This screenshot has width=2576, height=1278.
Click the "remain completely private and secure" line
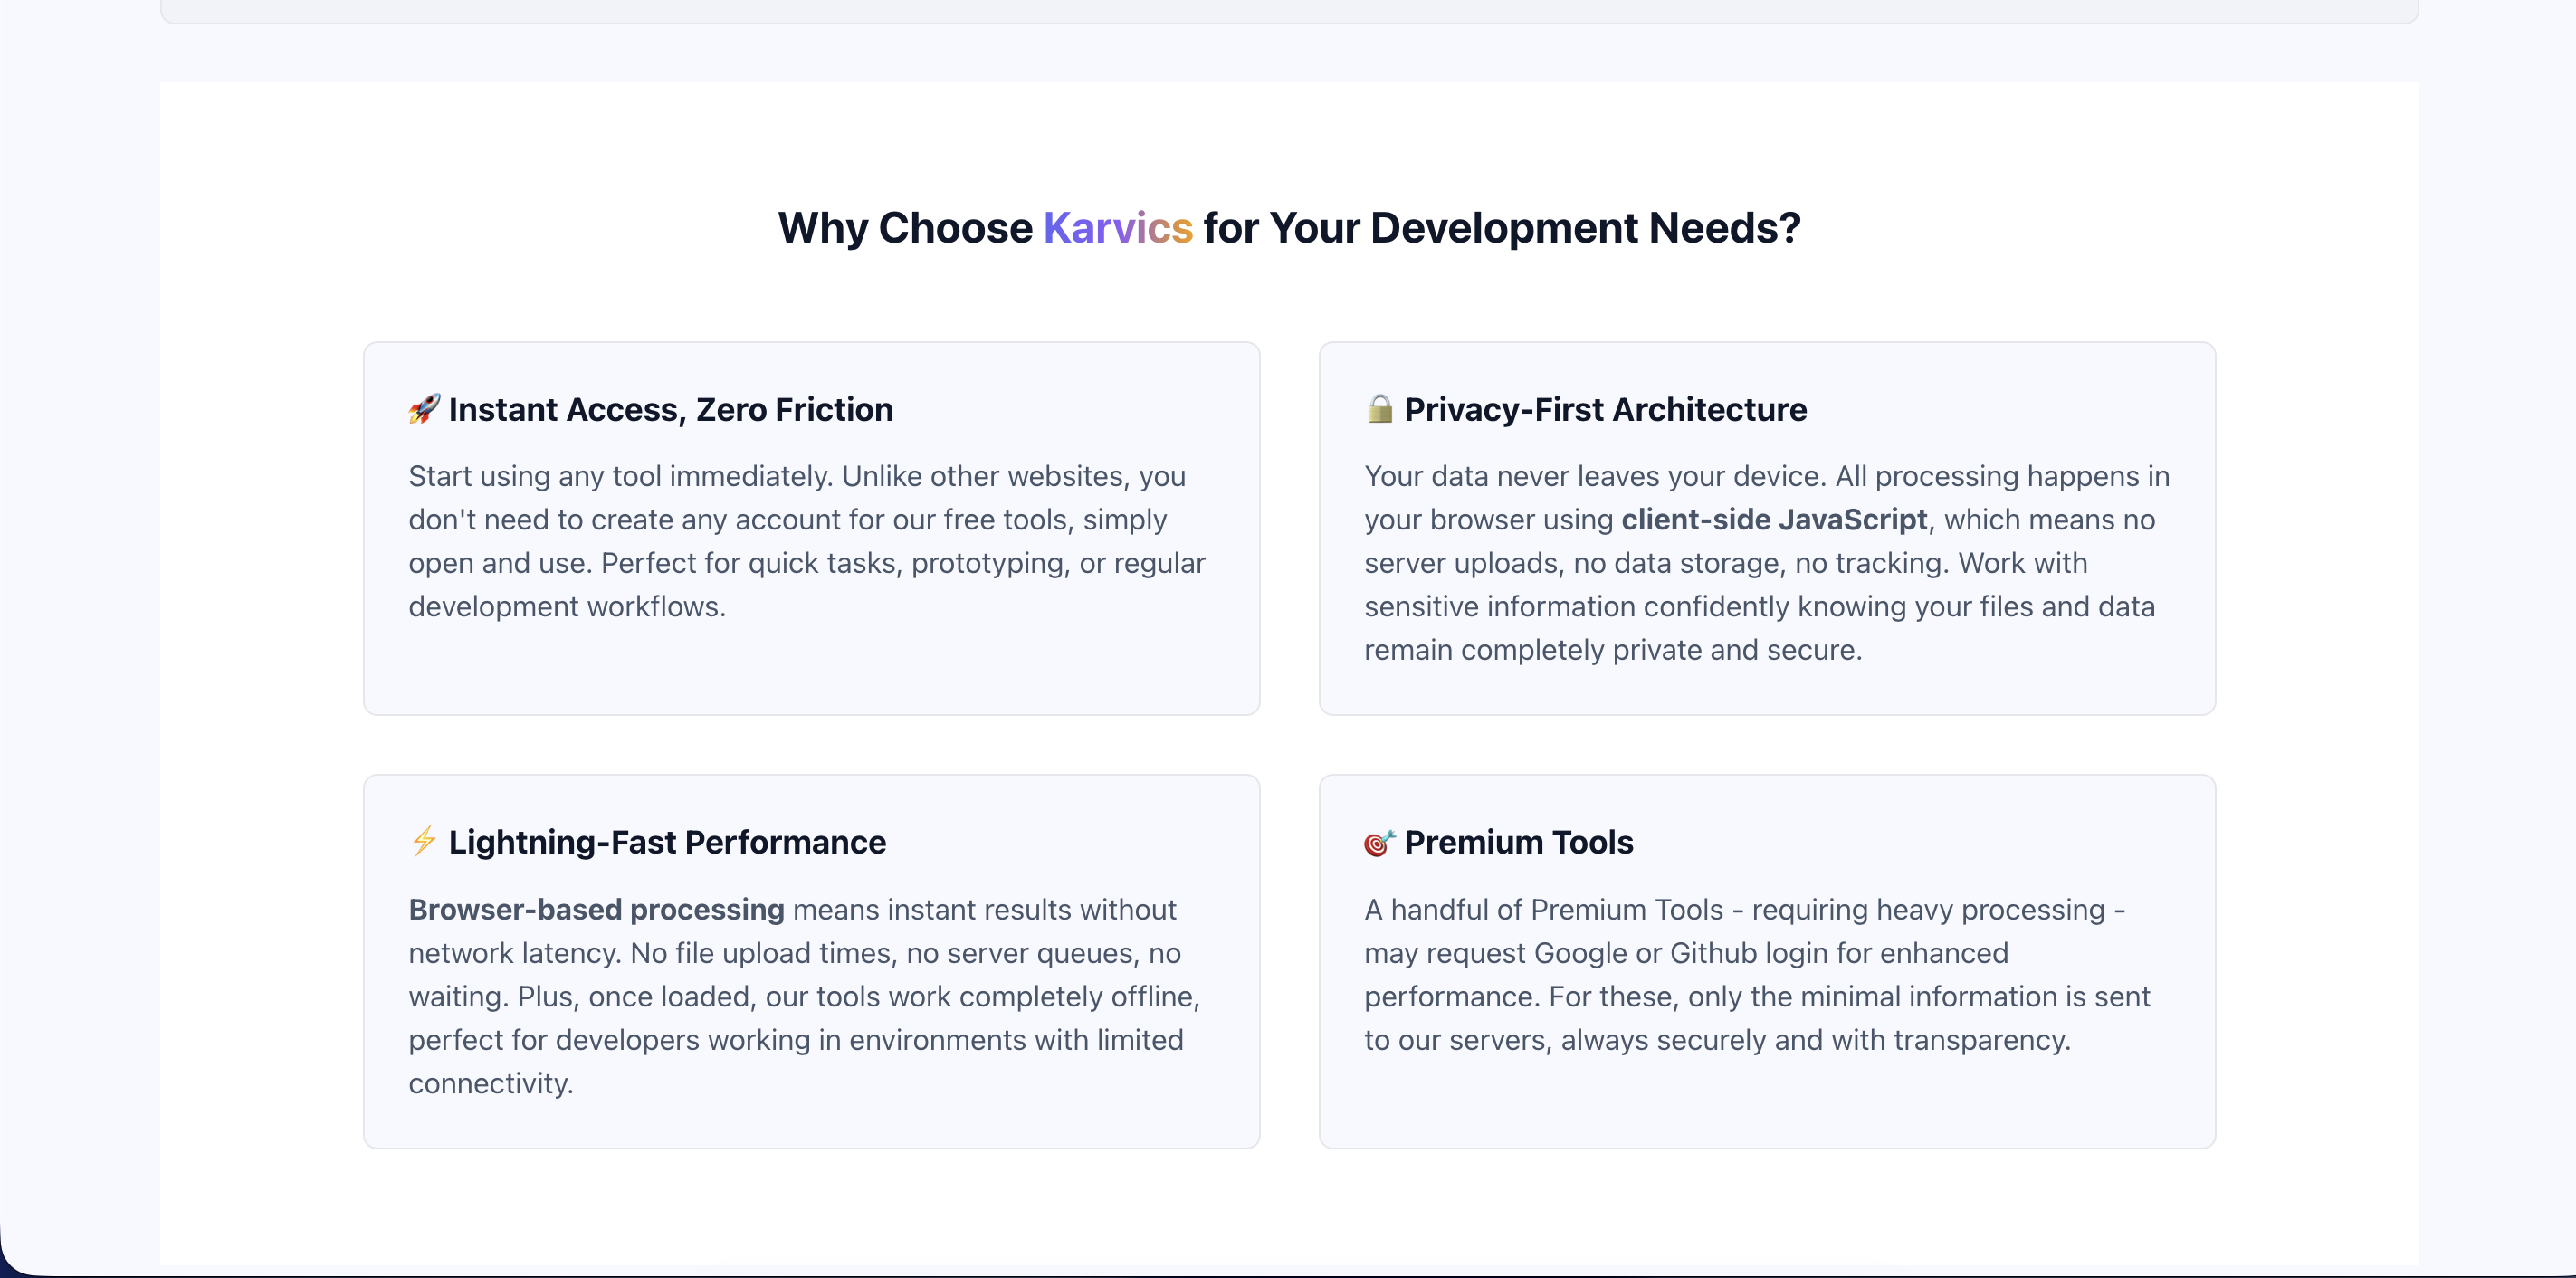[1612, 650]
